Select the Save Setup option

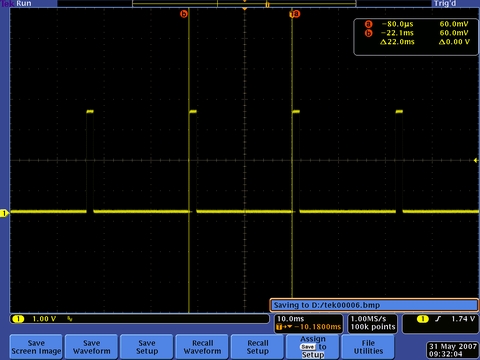point(147,347)
